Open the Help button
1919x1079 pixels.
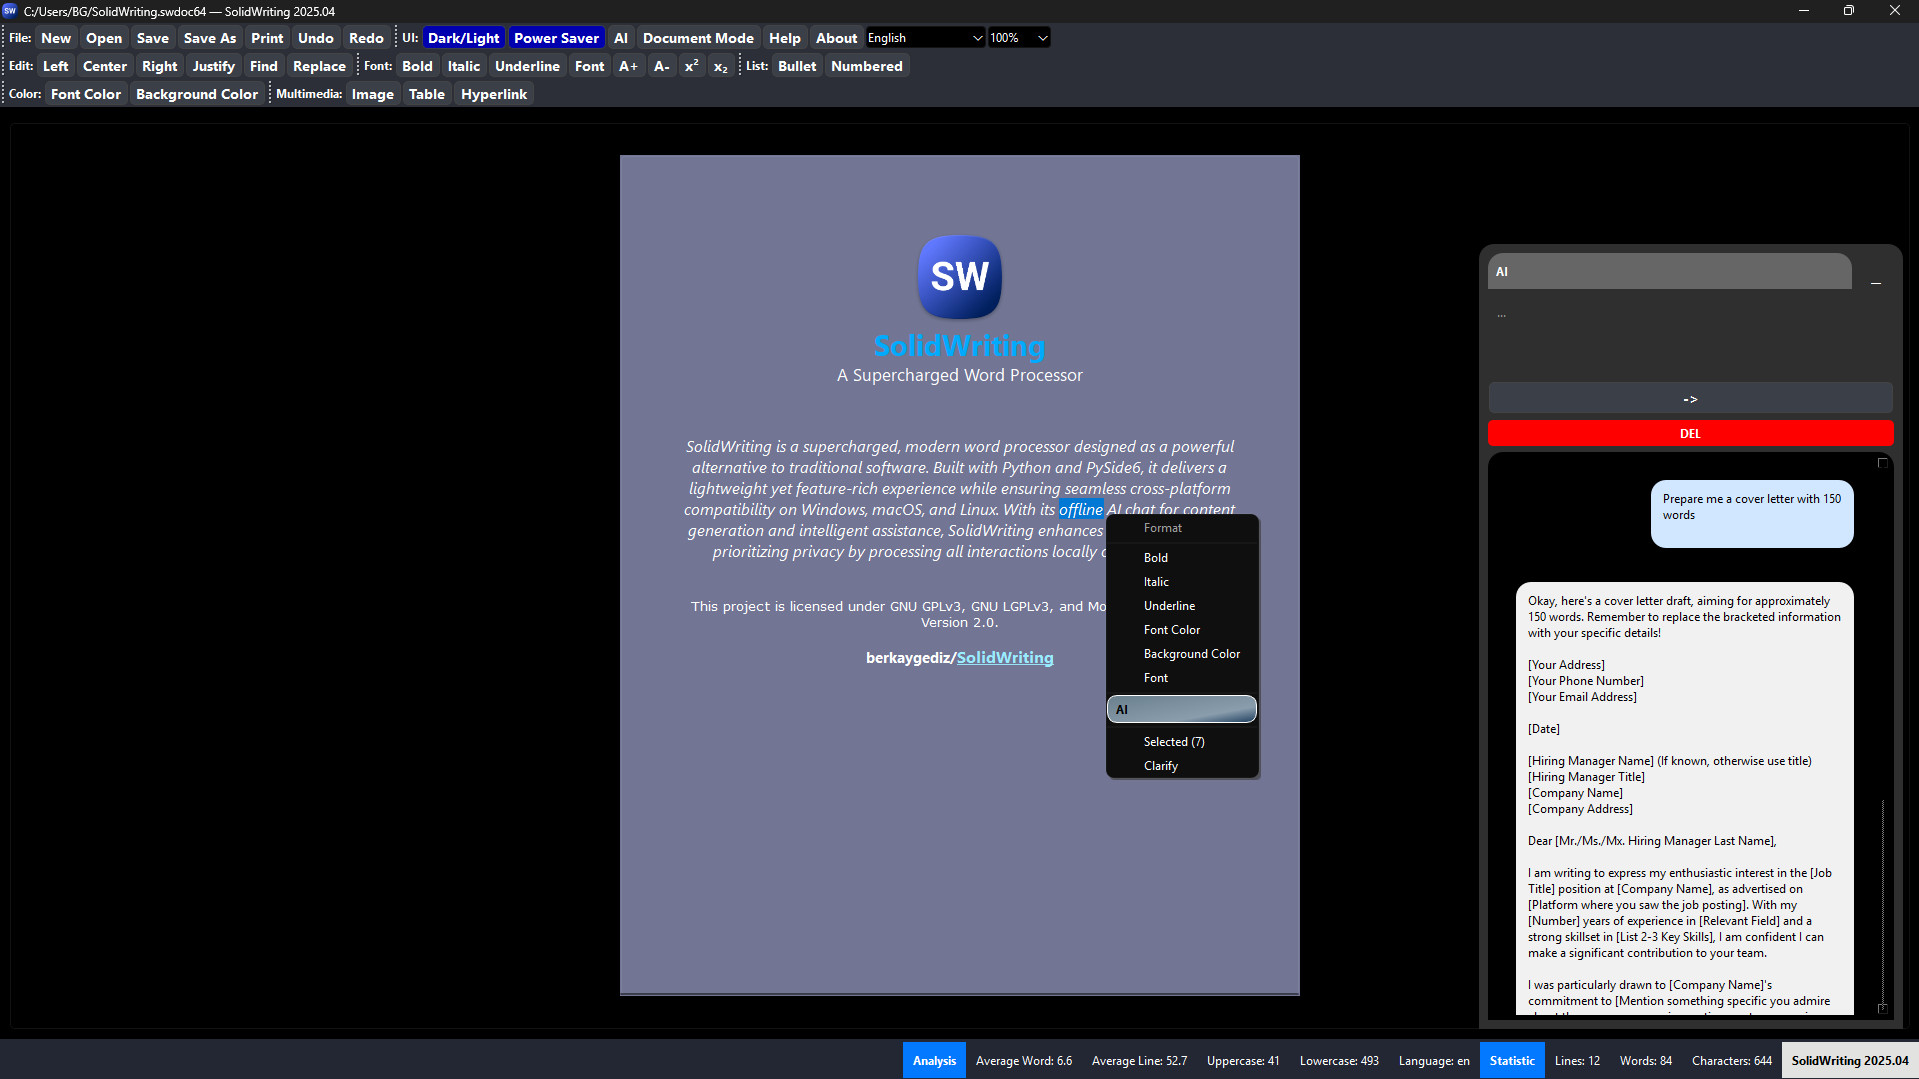coord(785,38)
